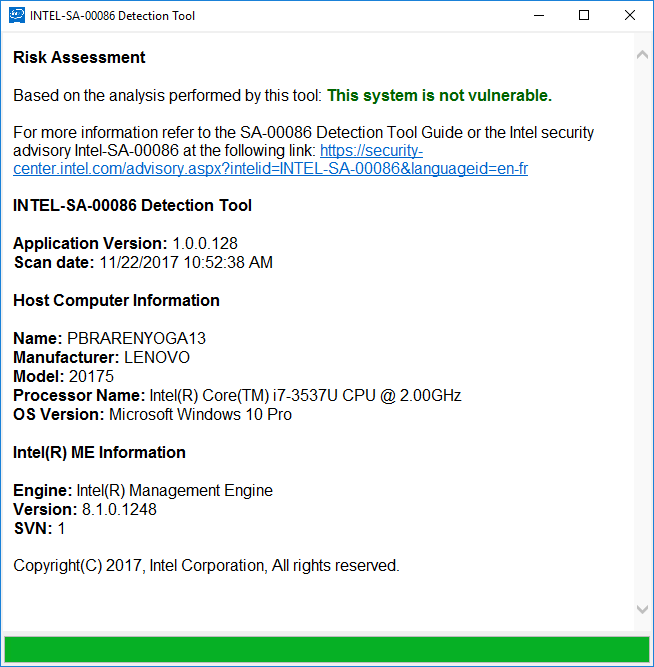Viewport: 654px width, 667px height.
Task: Click Processor Name i7-3537U text
Action: tap(306, 396)
